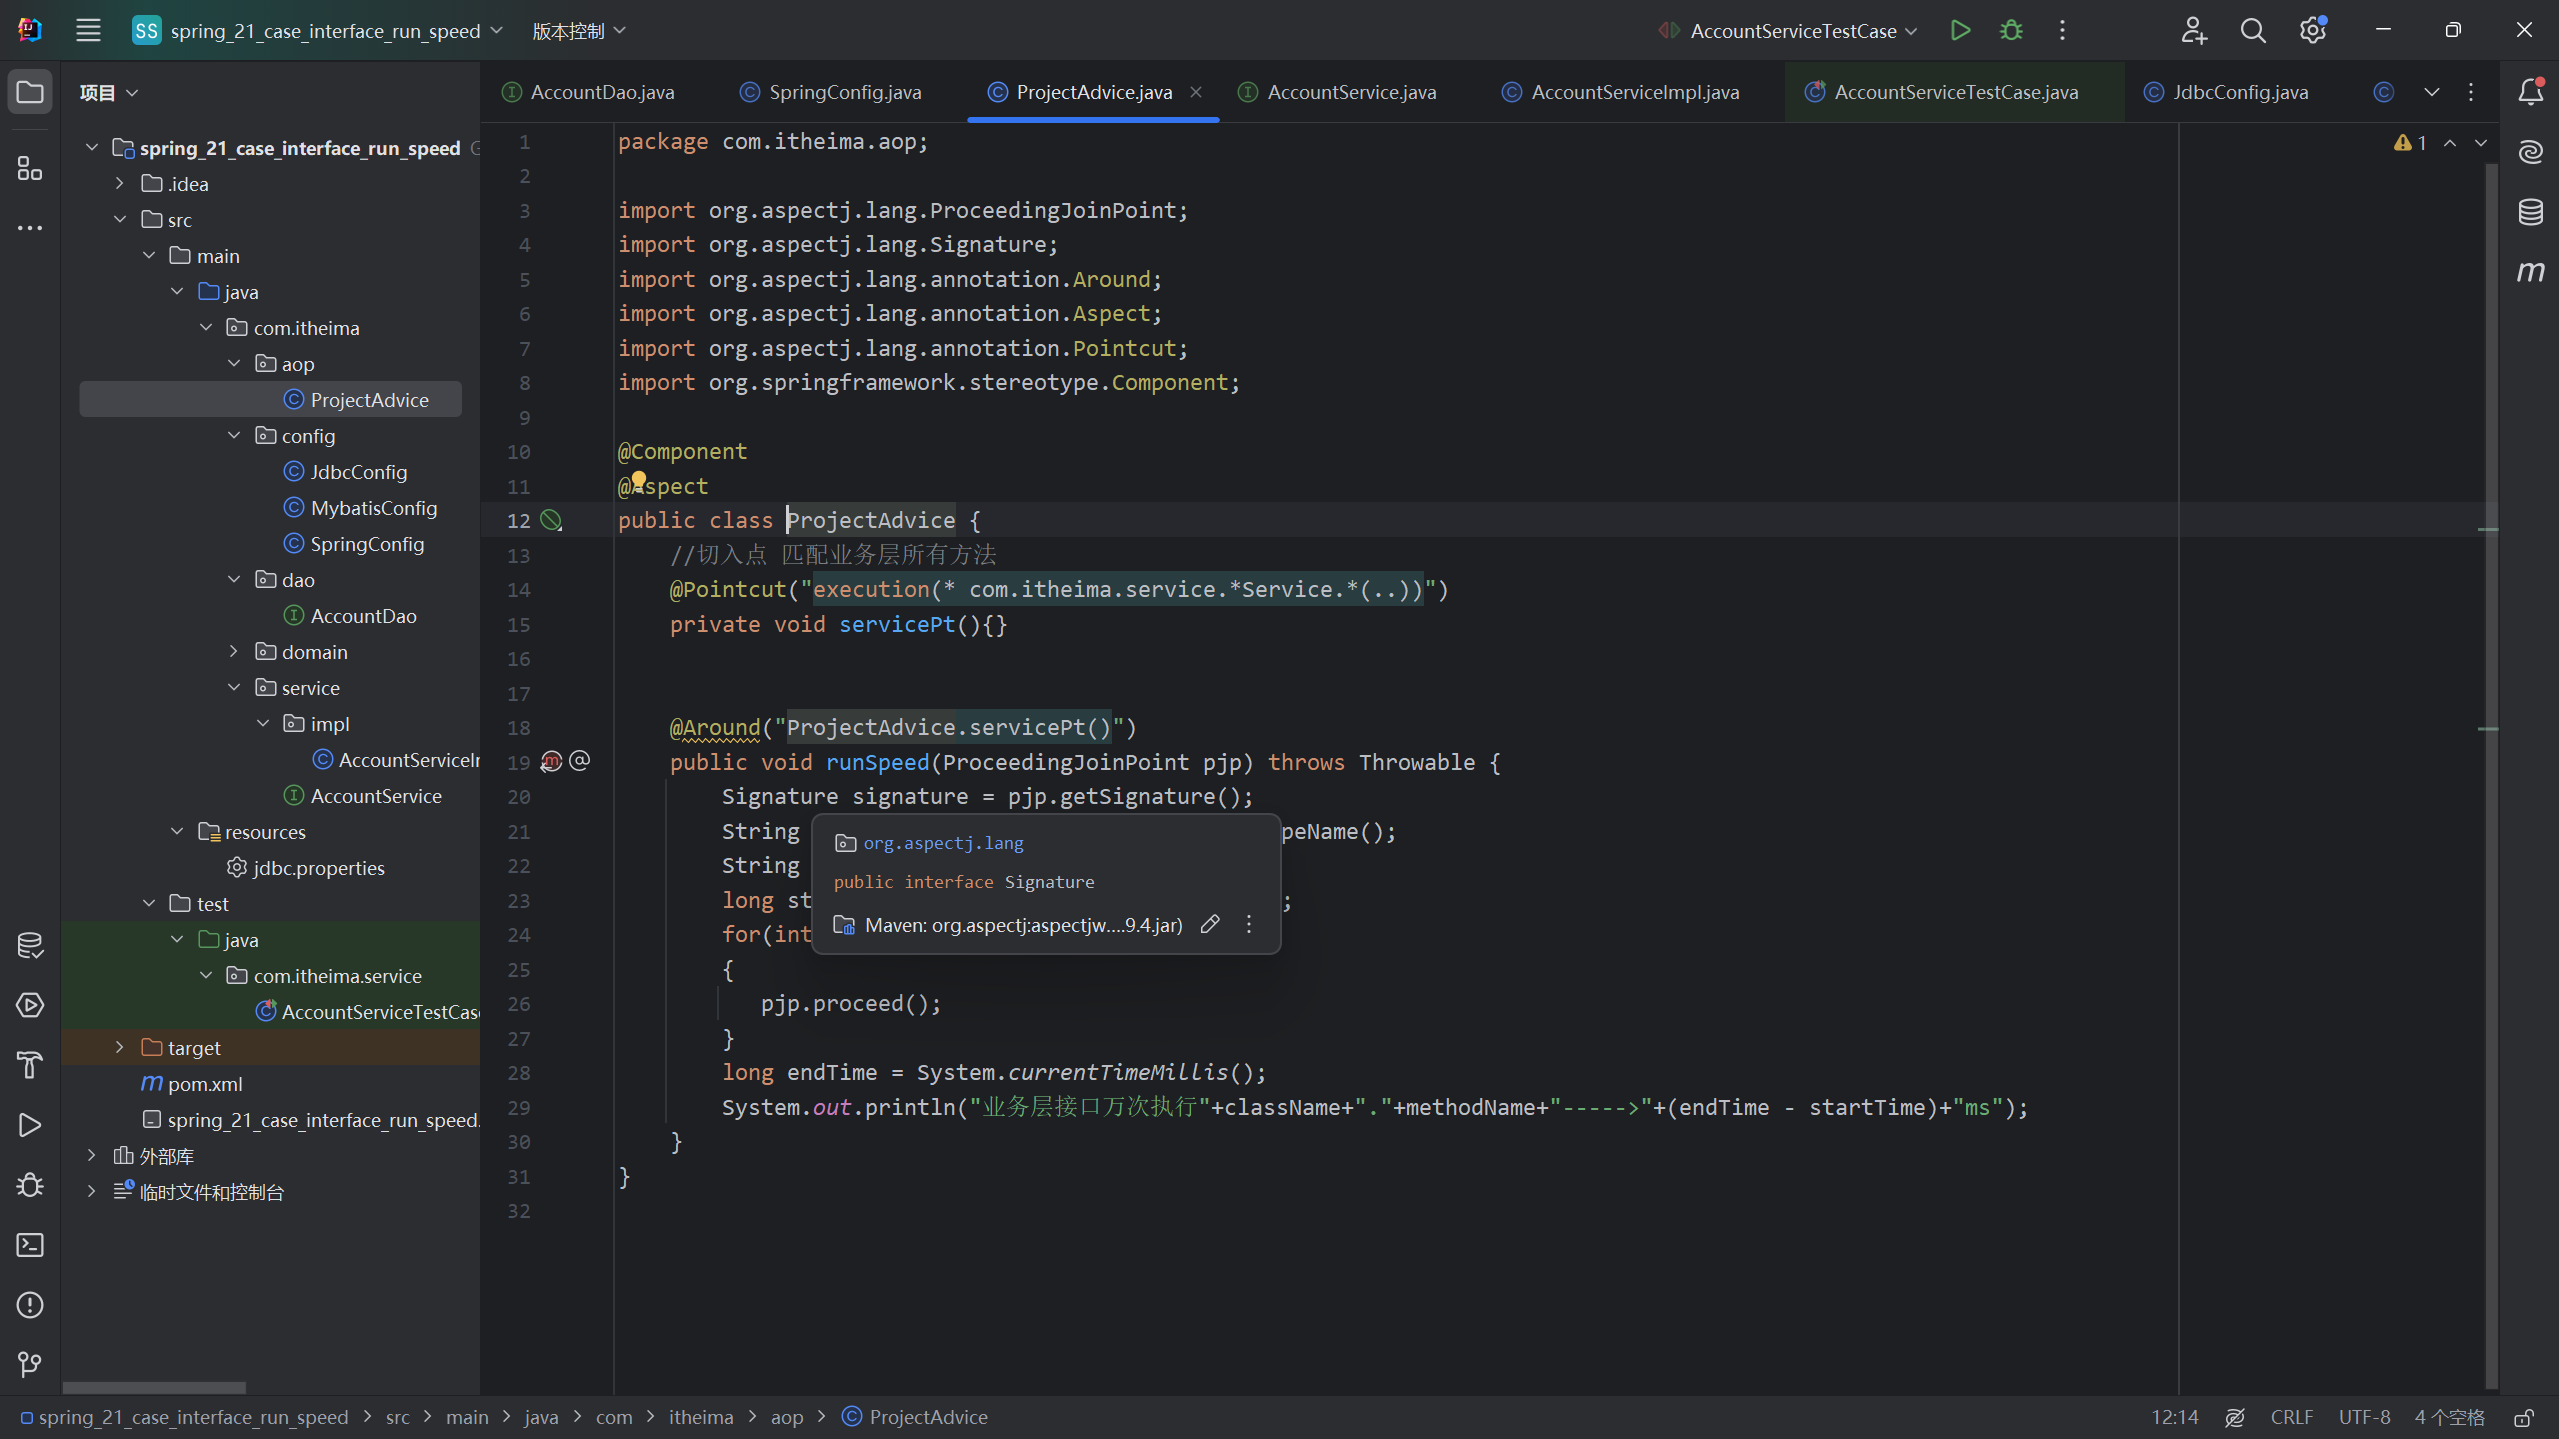The height and width of the screenshot is (1439, 2559).
Task: Open the Maven tool window
Action: [x=2531, y=271]
